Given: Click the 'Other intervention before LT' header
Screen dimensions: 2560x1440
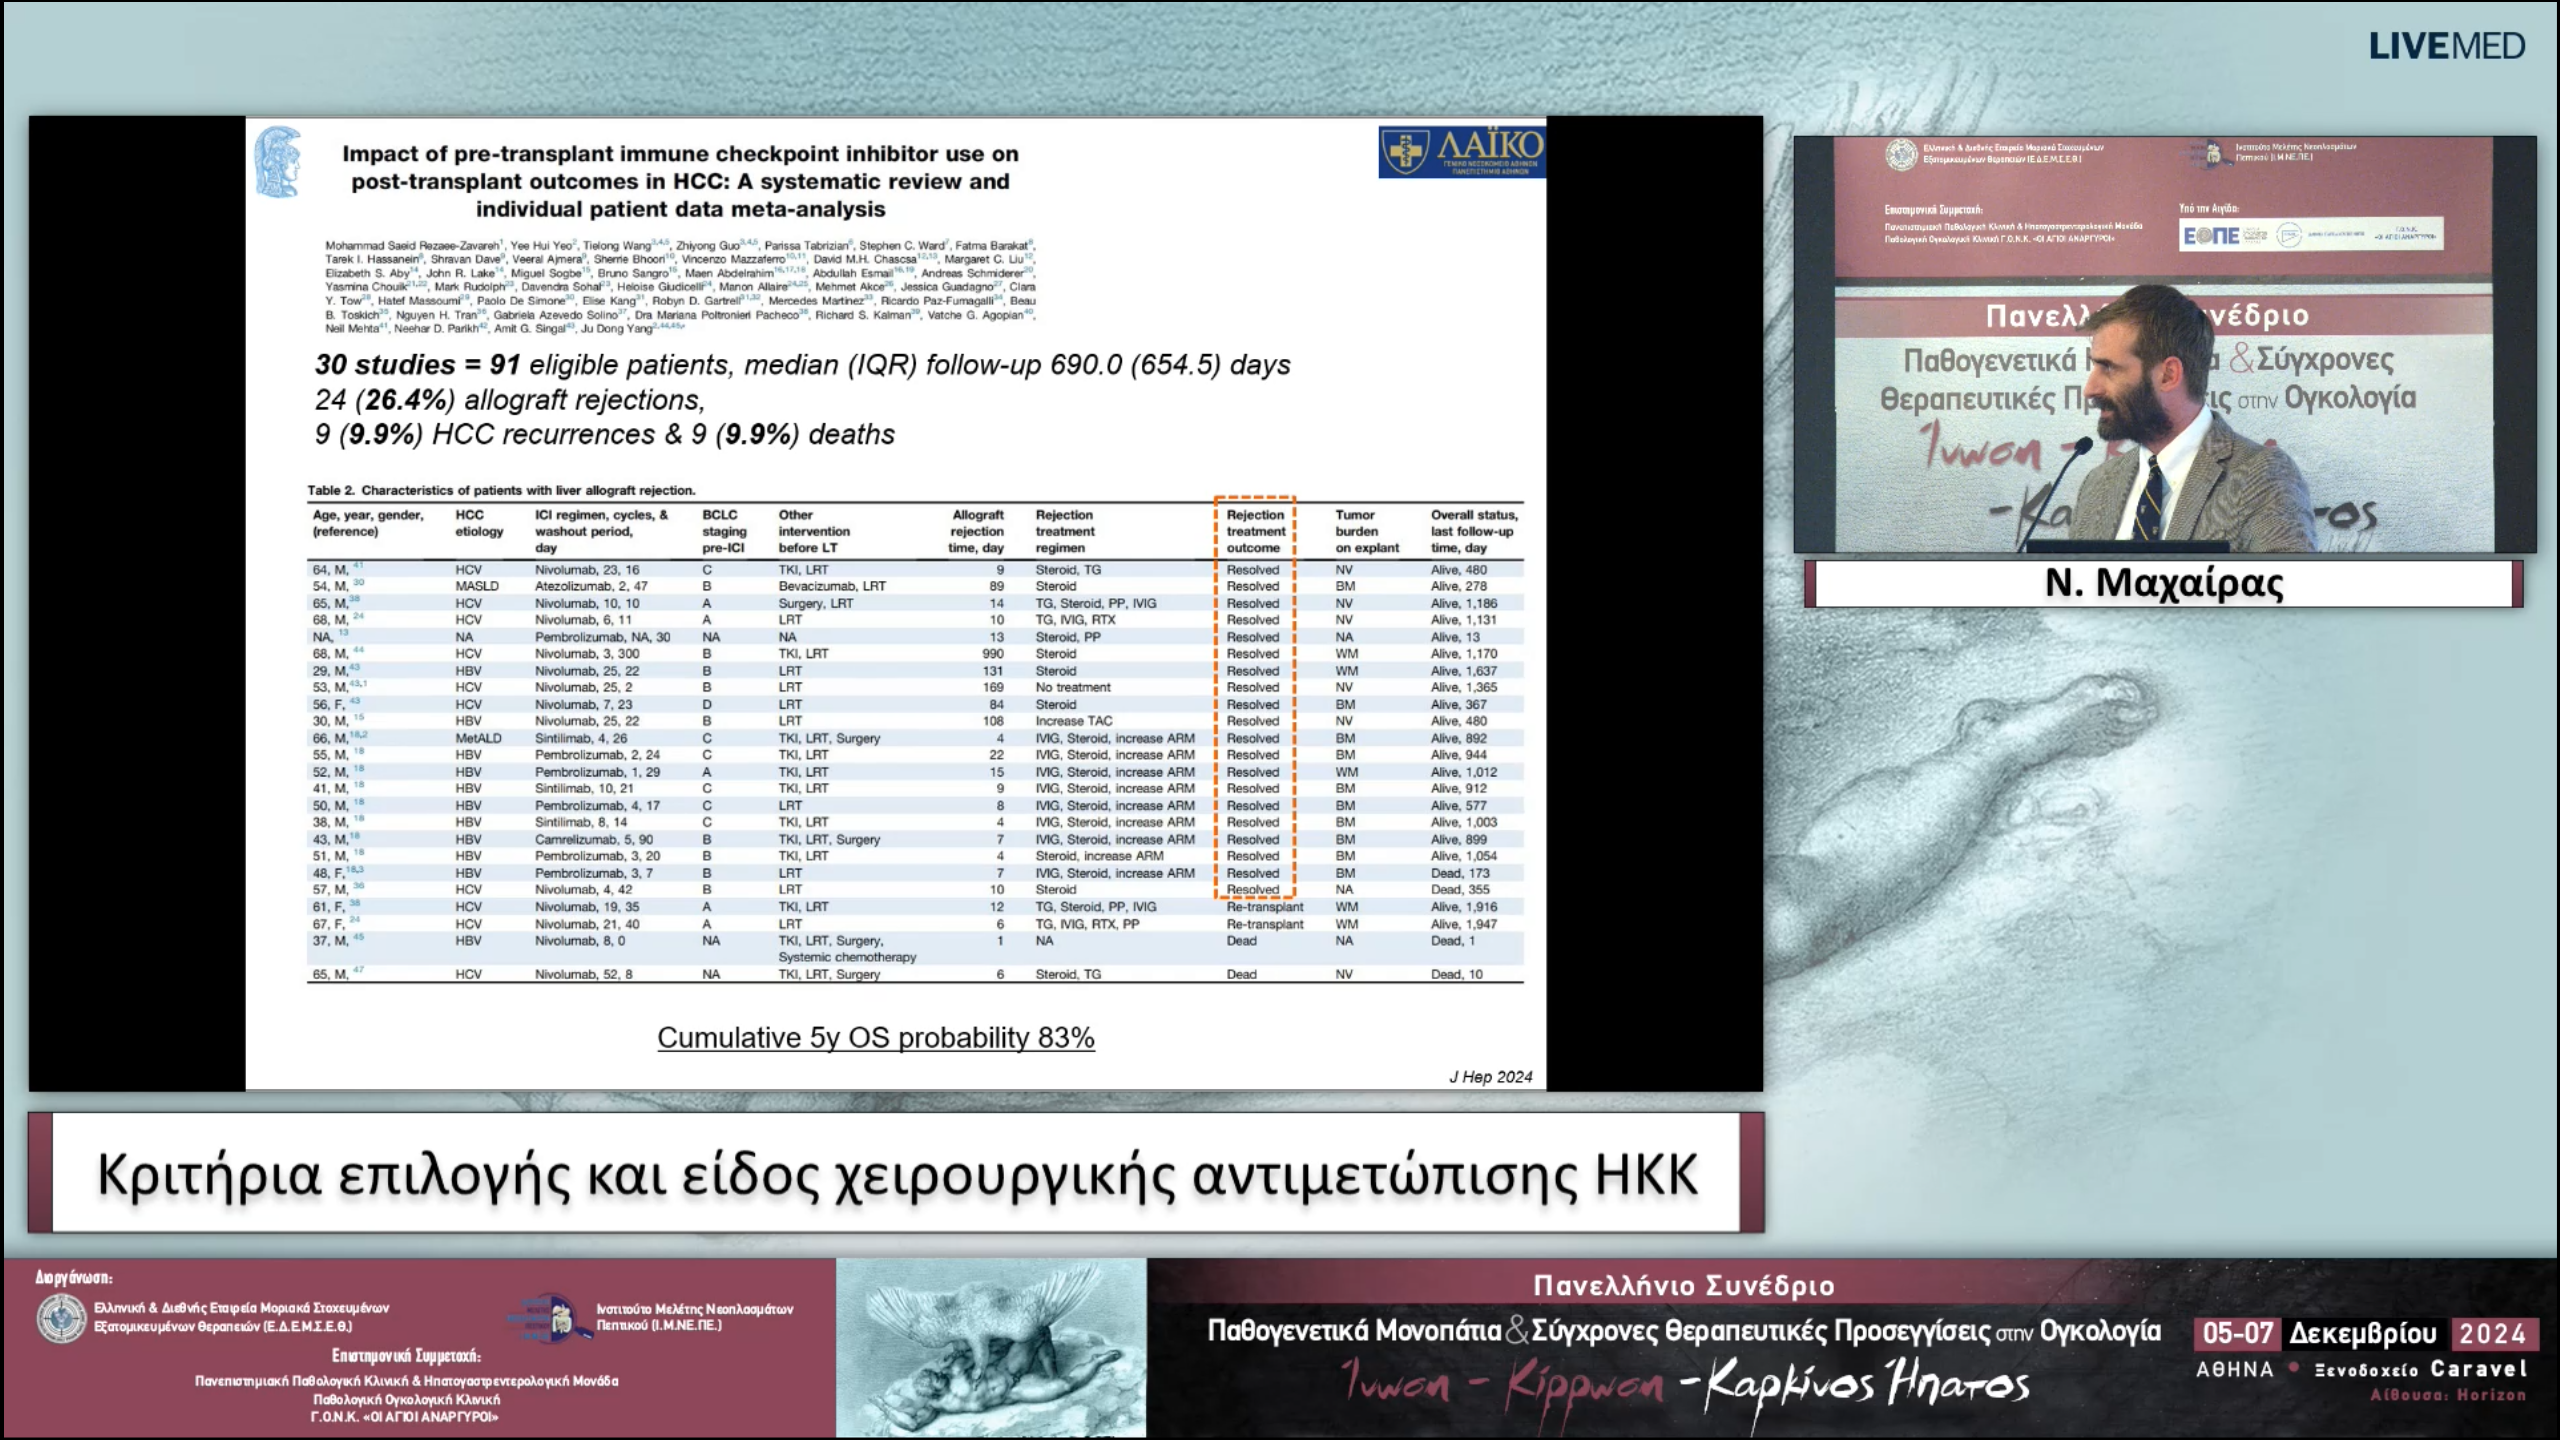Looking at the screenshot, I should coord(814,531).
